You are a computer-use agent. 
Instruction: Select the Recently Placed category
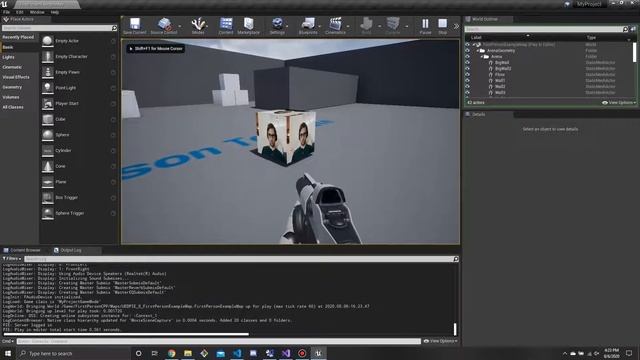coord(18,37)
